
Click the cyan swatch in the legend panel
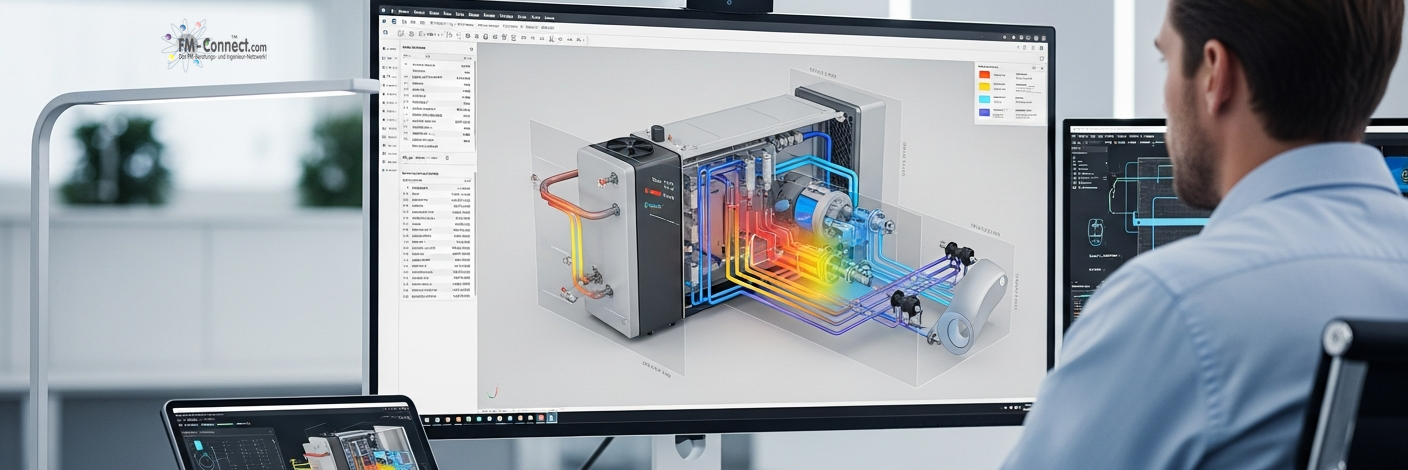pos(985,99)
